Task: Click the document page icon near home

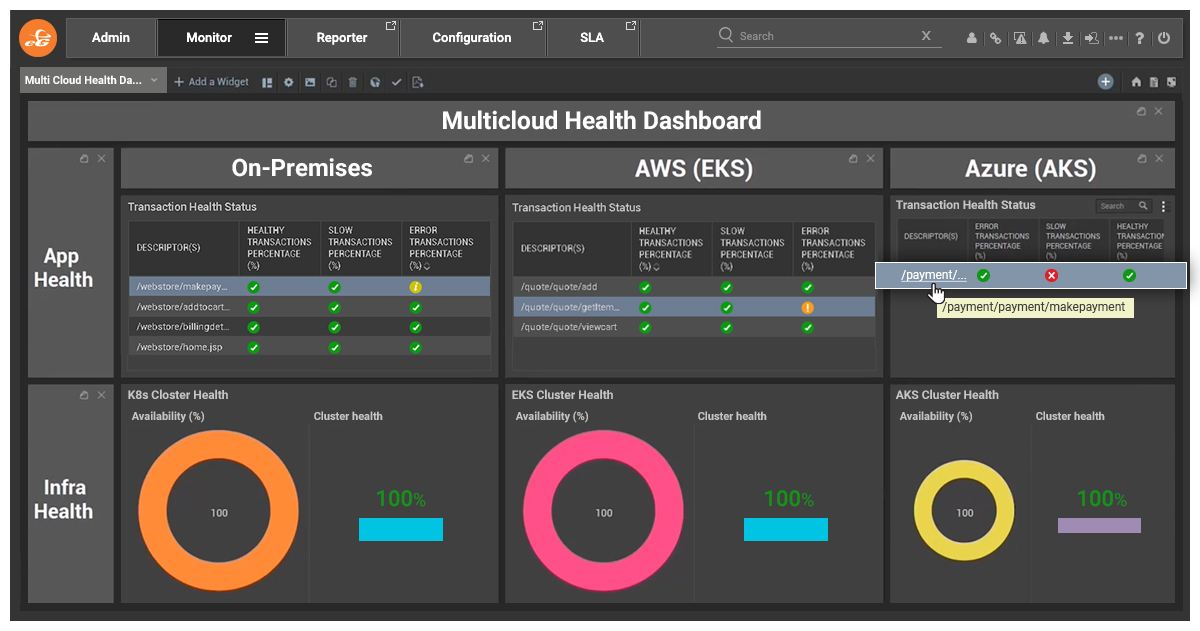Action: pos(1154,82)
